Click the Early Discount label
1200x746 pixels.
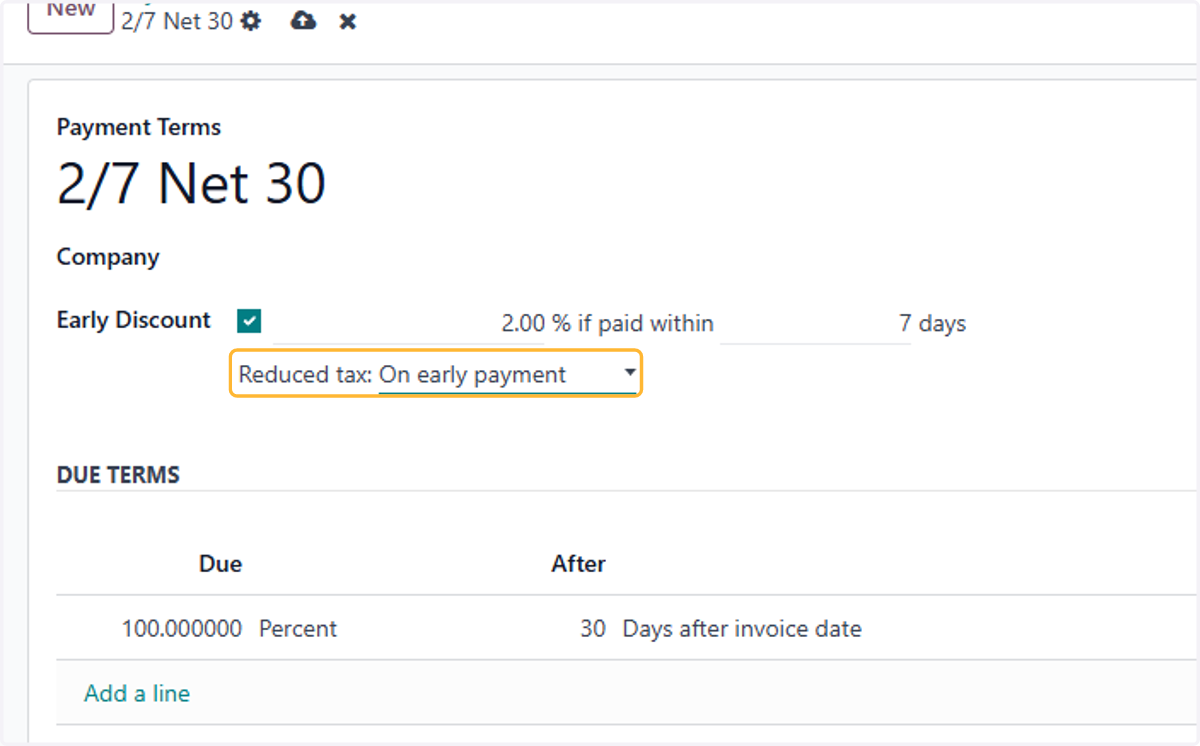click(134, 320)
